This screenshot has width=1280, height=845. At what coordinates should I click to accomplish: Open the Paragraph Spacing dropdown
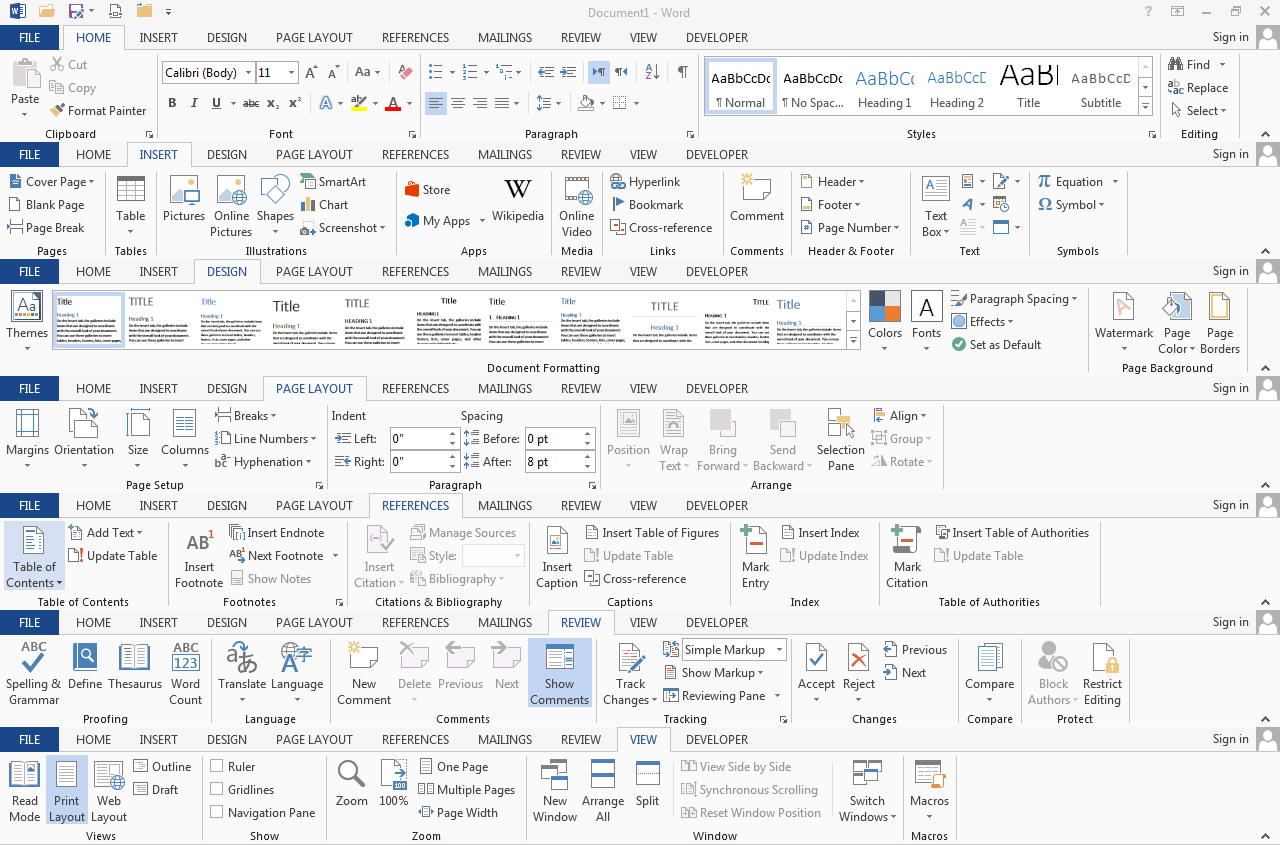(1074, 299)
